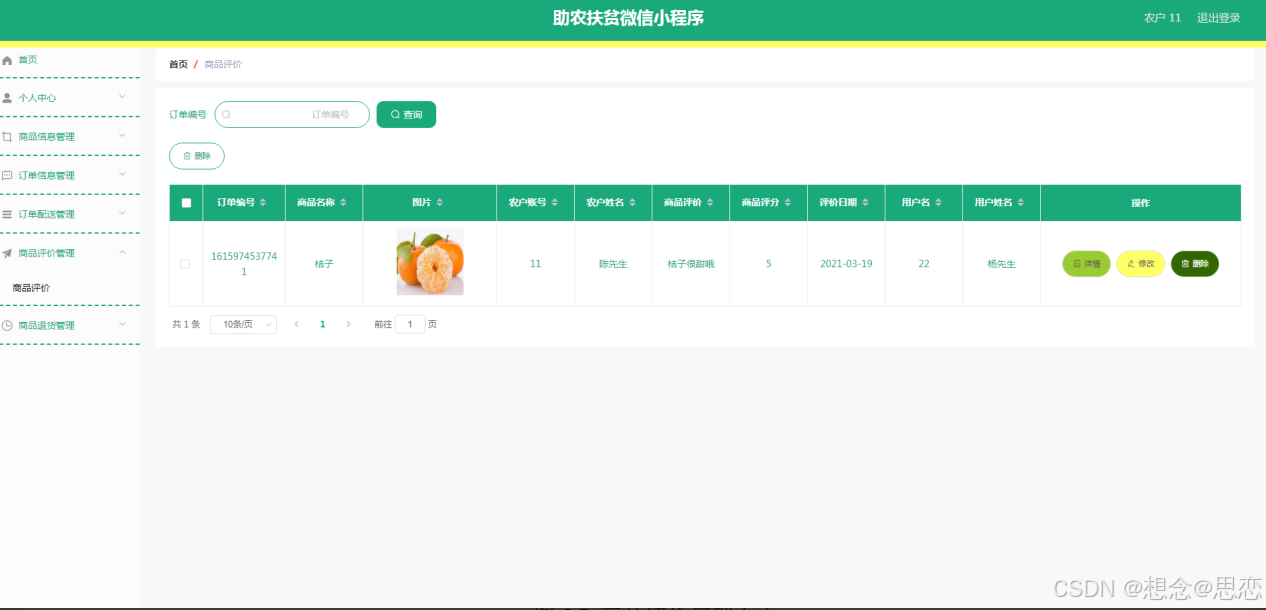
Task: Click the paper plane icon beside 商品评价管理
Action: point(7,253)
